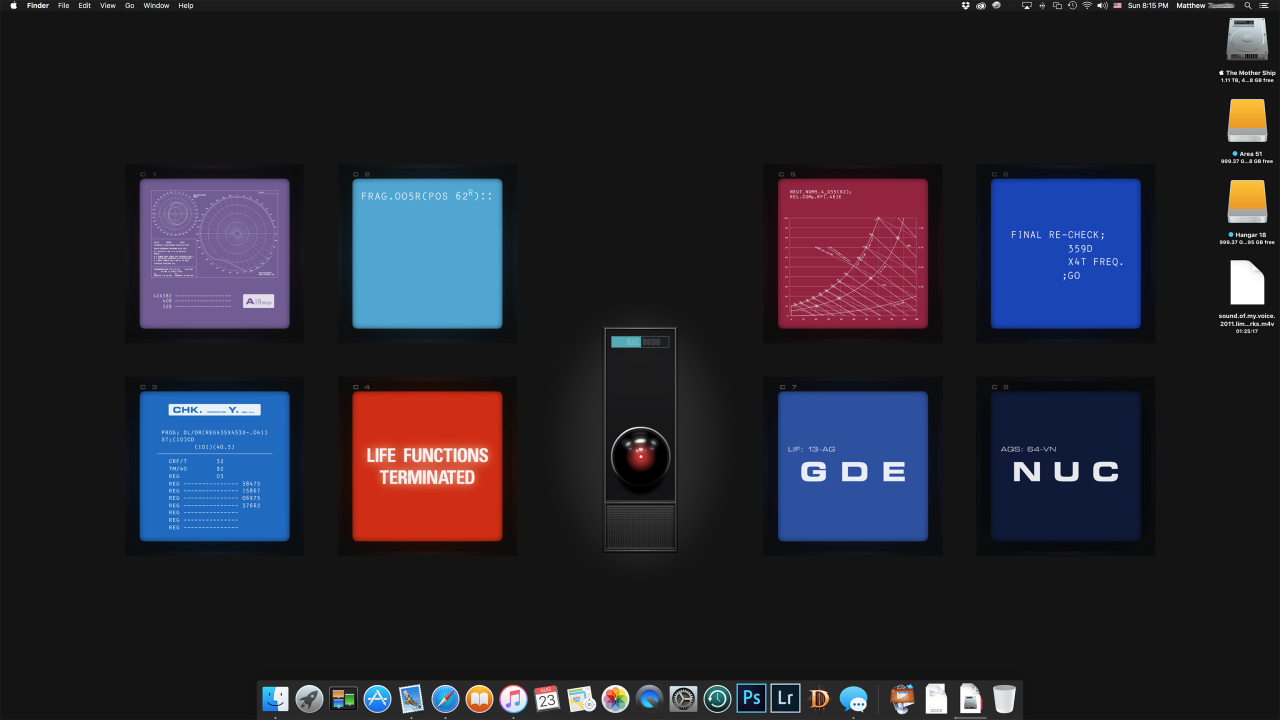Image resolution: width=1280 pixels, height=720 pixels.
Task: Open iBooks from the Dock
Action: (479, 698)
